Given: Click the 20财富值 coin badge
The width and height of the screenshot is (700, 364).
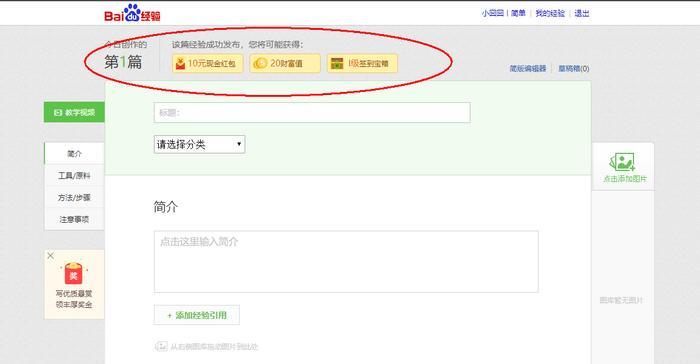Looking at the screenshot, I should [x=285, y=63].
